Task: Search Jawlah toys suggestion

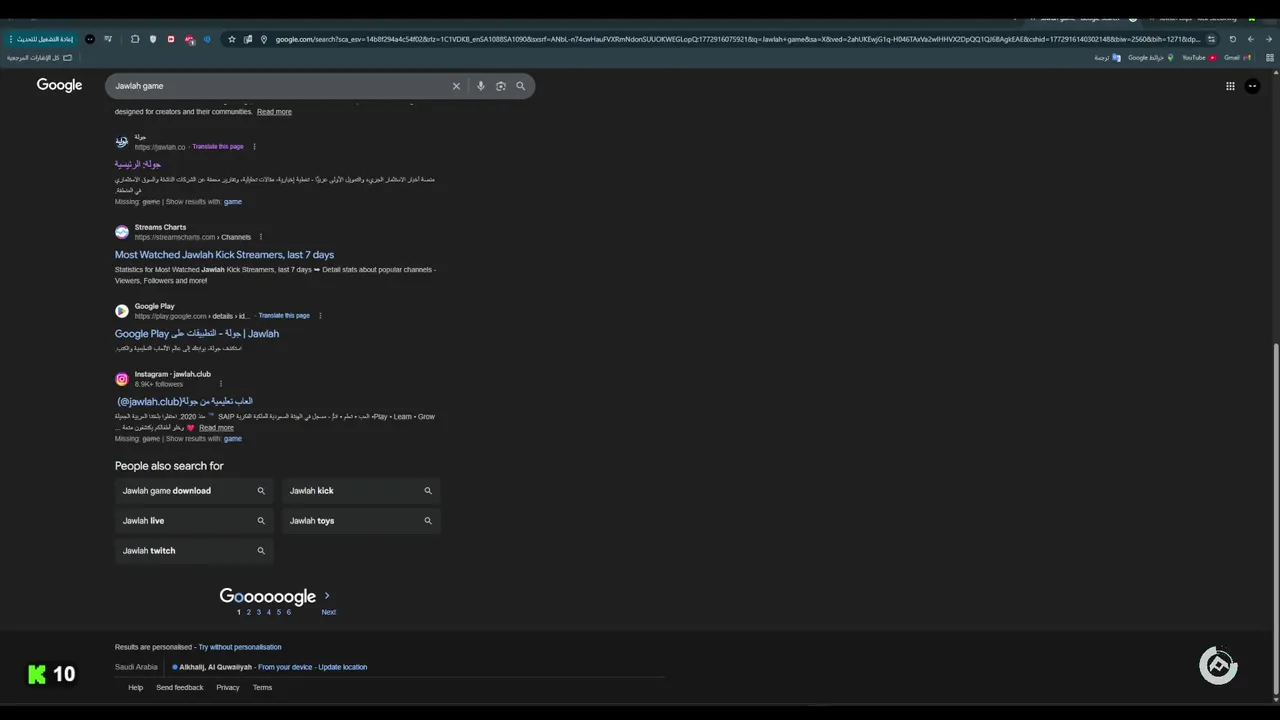Action: [361, 521]
